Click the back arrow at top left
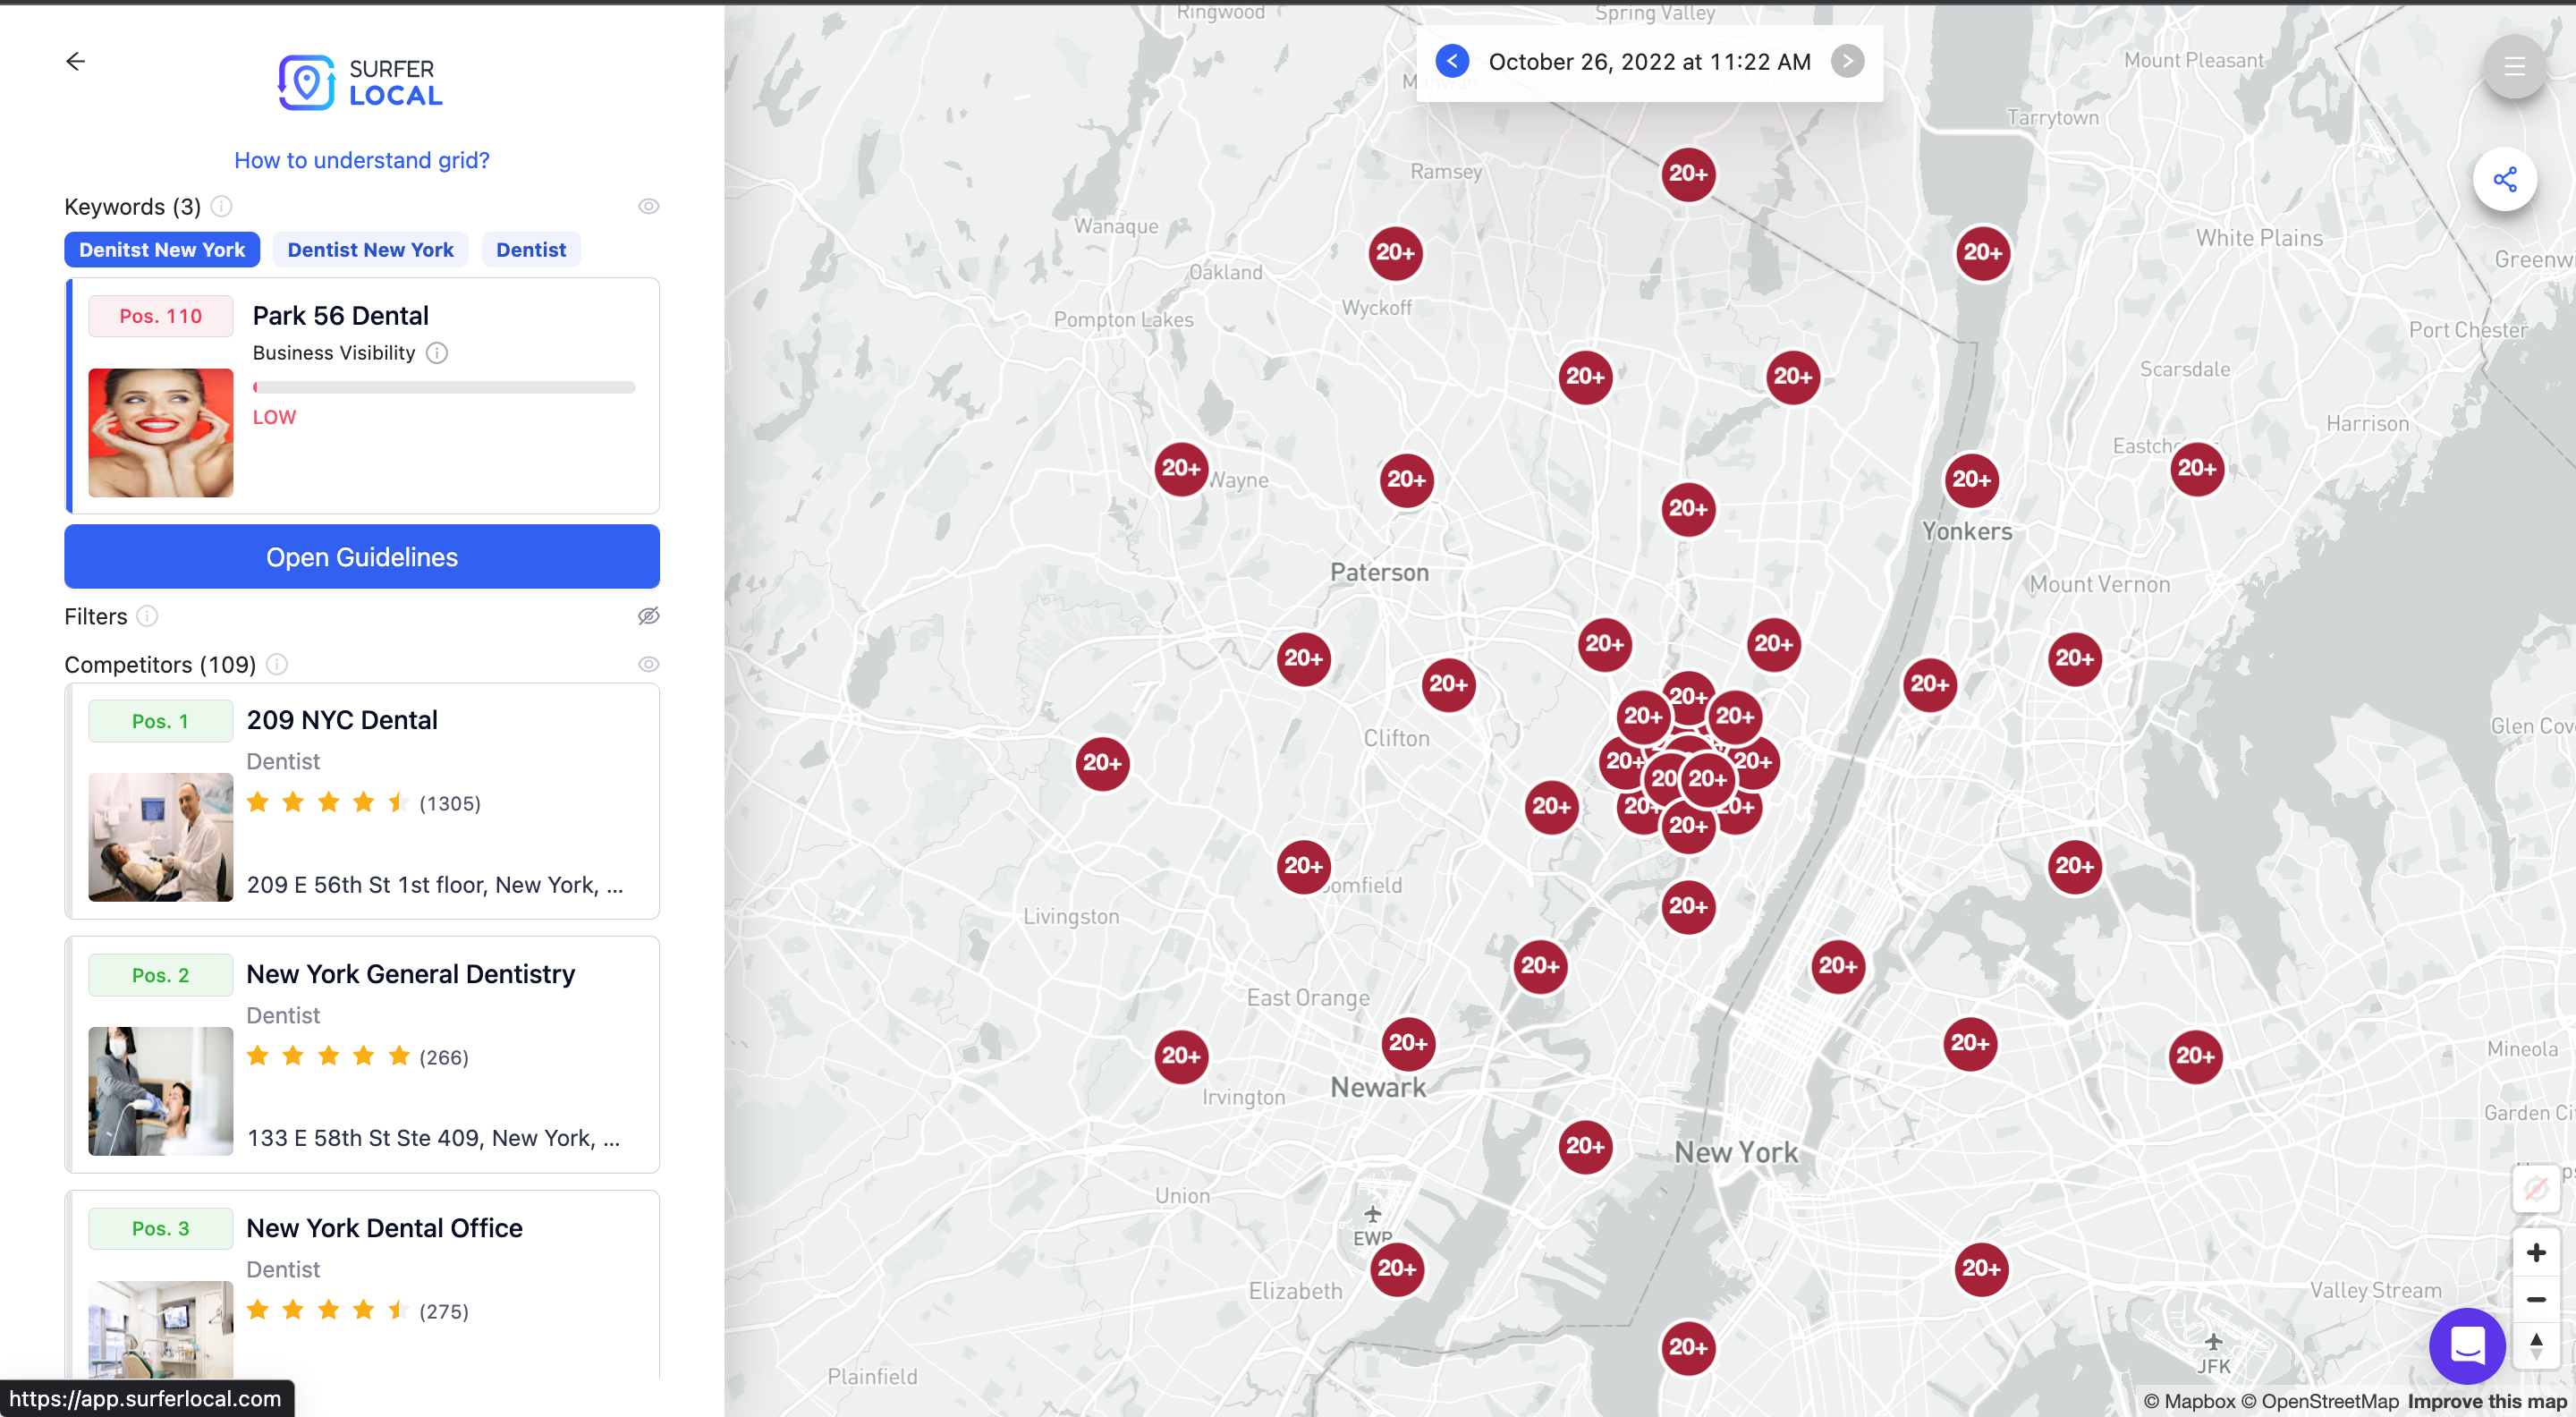This screenshot has width=2576, height=1417. [77, 61]
